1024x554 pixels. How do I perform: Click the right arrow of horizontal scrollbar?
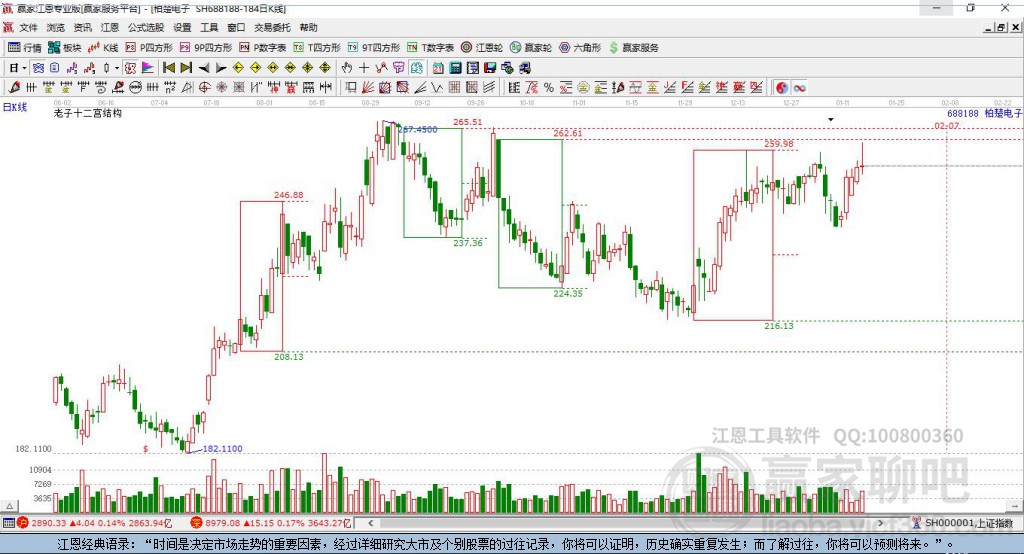pyautogui.click(x=880, y=523)
